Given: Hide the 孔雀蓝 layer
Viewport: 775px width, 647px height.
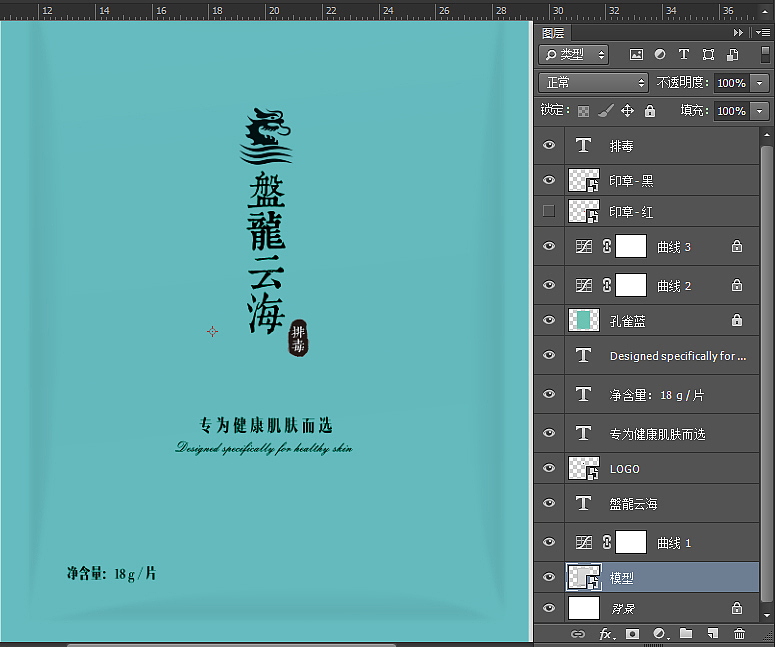Looking at the screenshot, I should (x=549, y=320).
